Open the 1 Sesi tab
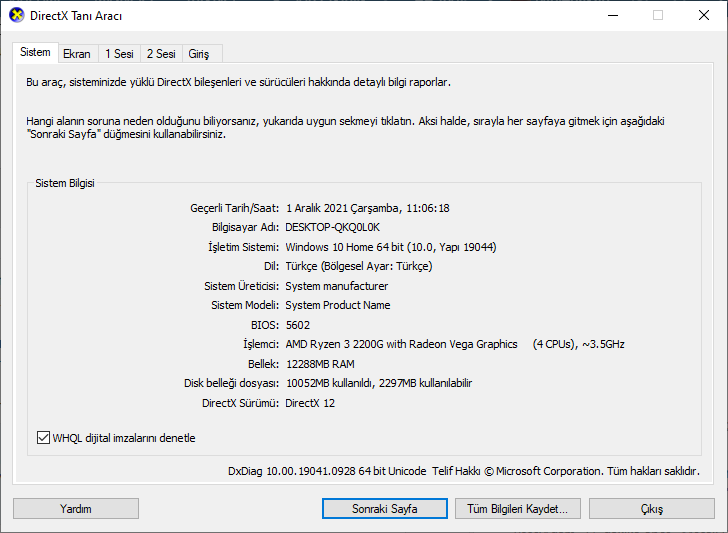 pyautogui.click(x=119, y=54)
